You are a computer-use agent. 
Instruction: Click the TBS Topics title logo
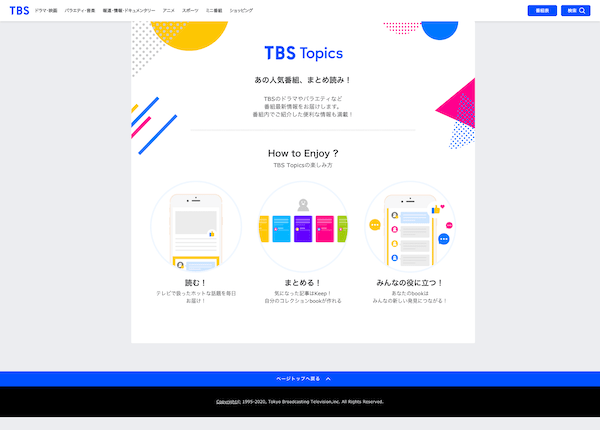pyautogui.click(x=303, y=53)
